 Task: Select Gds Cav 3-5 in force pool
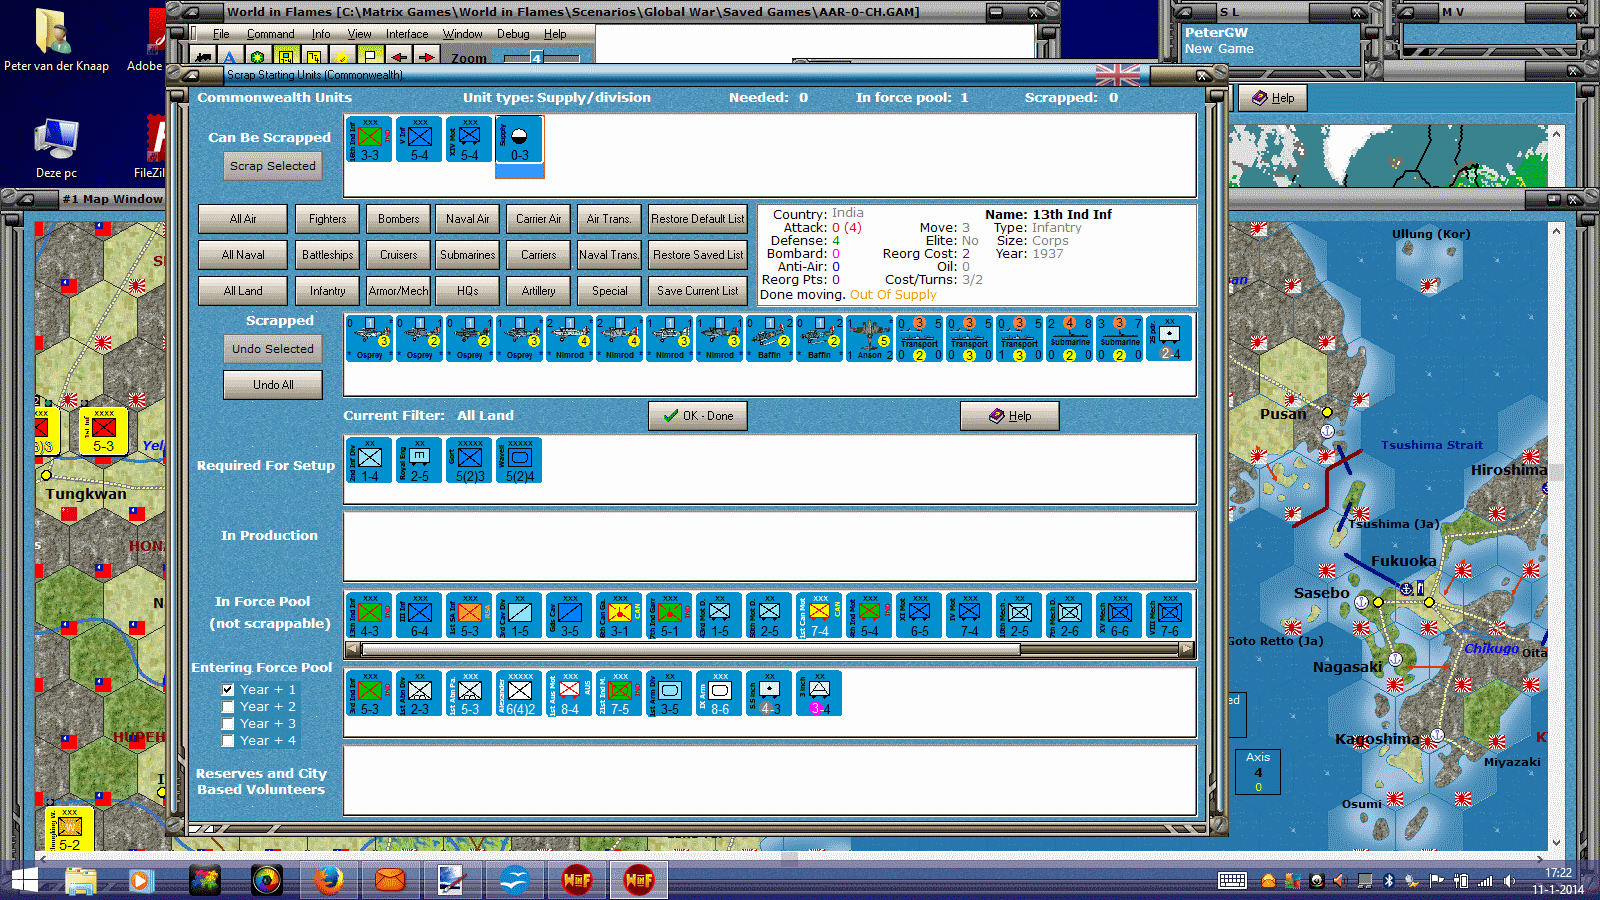569,615
